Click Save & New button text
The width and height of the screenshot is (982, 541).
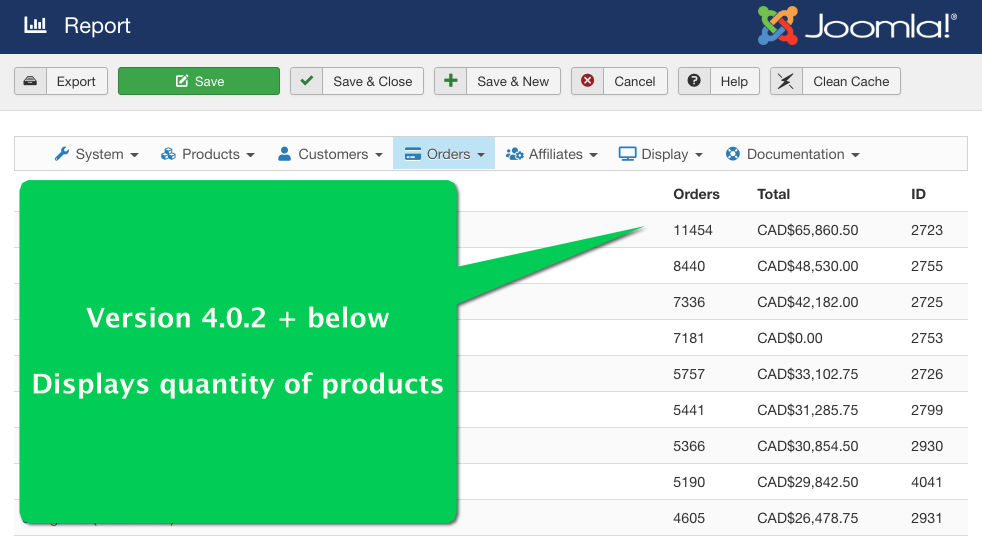(x=513, y=81)
